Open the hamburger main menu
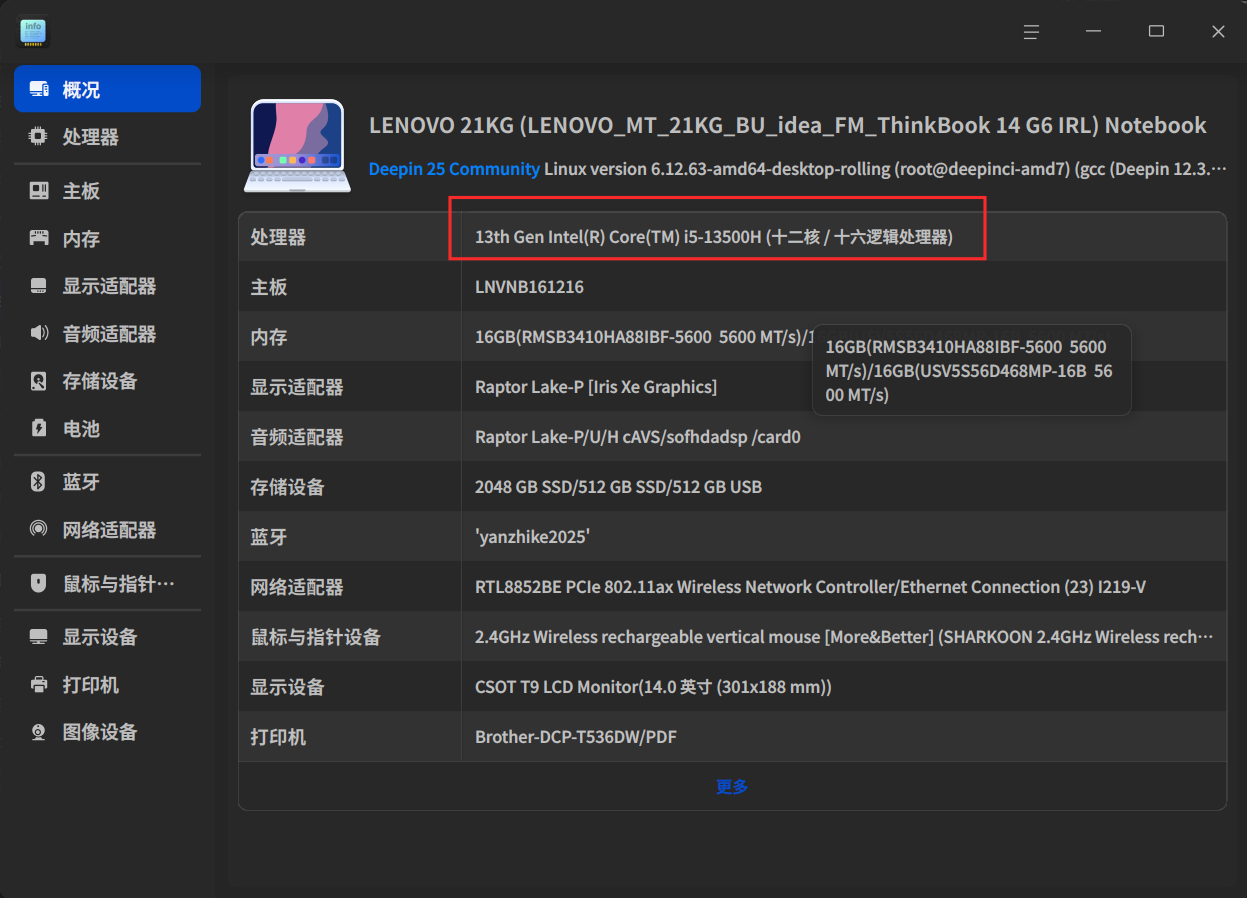1247x898 pixels. tap(1031, 32)
